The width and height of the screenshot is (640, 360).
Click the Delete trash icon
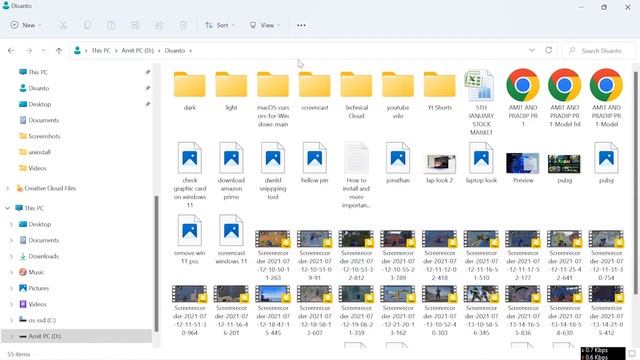(183, 25)
